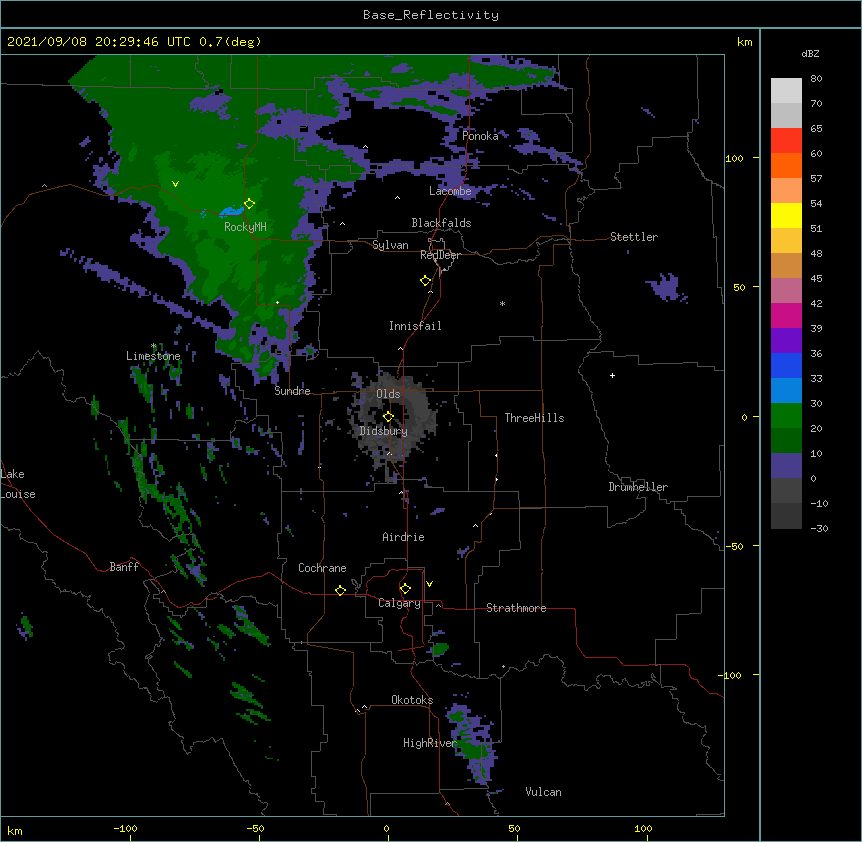Click the white plus marker west of Drumheller
Viewport: 862px width, 842px height.
click(612, 375)
